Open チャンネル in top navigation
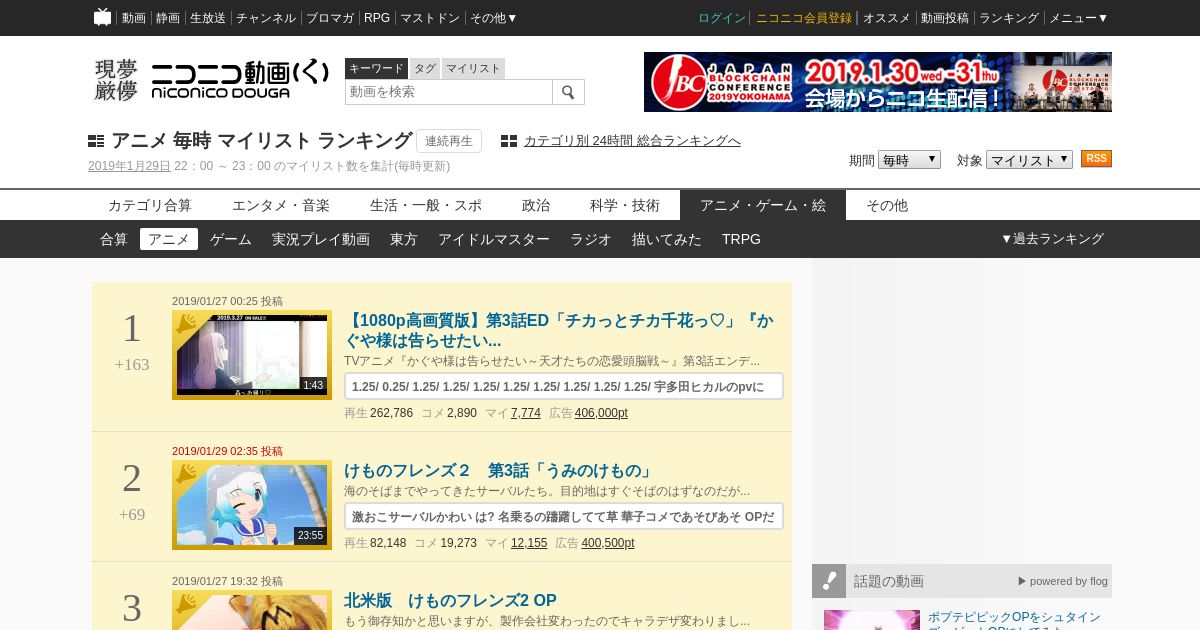The height and width of the screenshot is (630, 1200). (266, 18)
